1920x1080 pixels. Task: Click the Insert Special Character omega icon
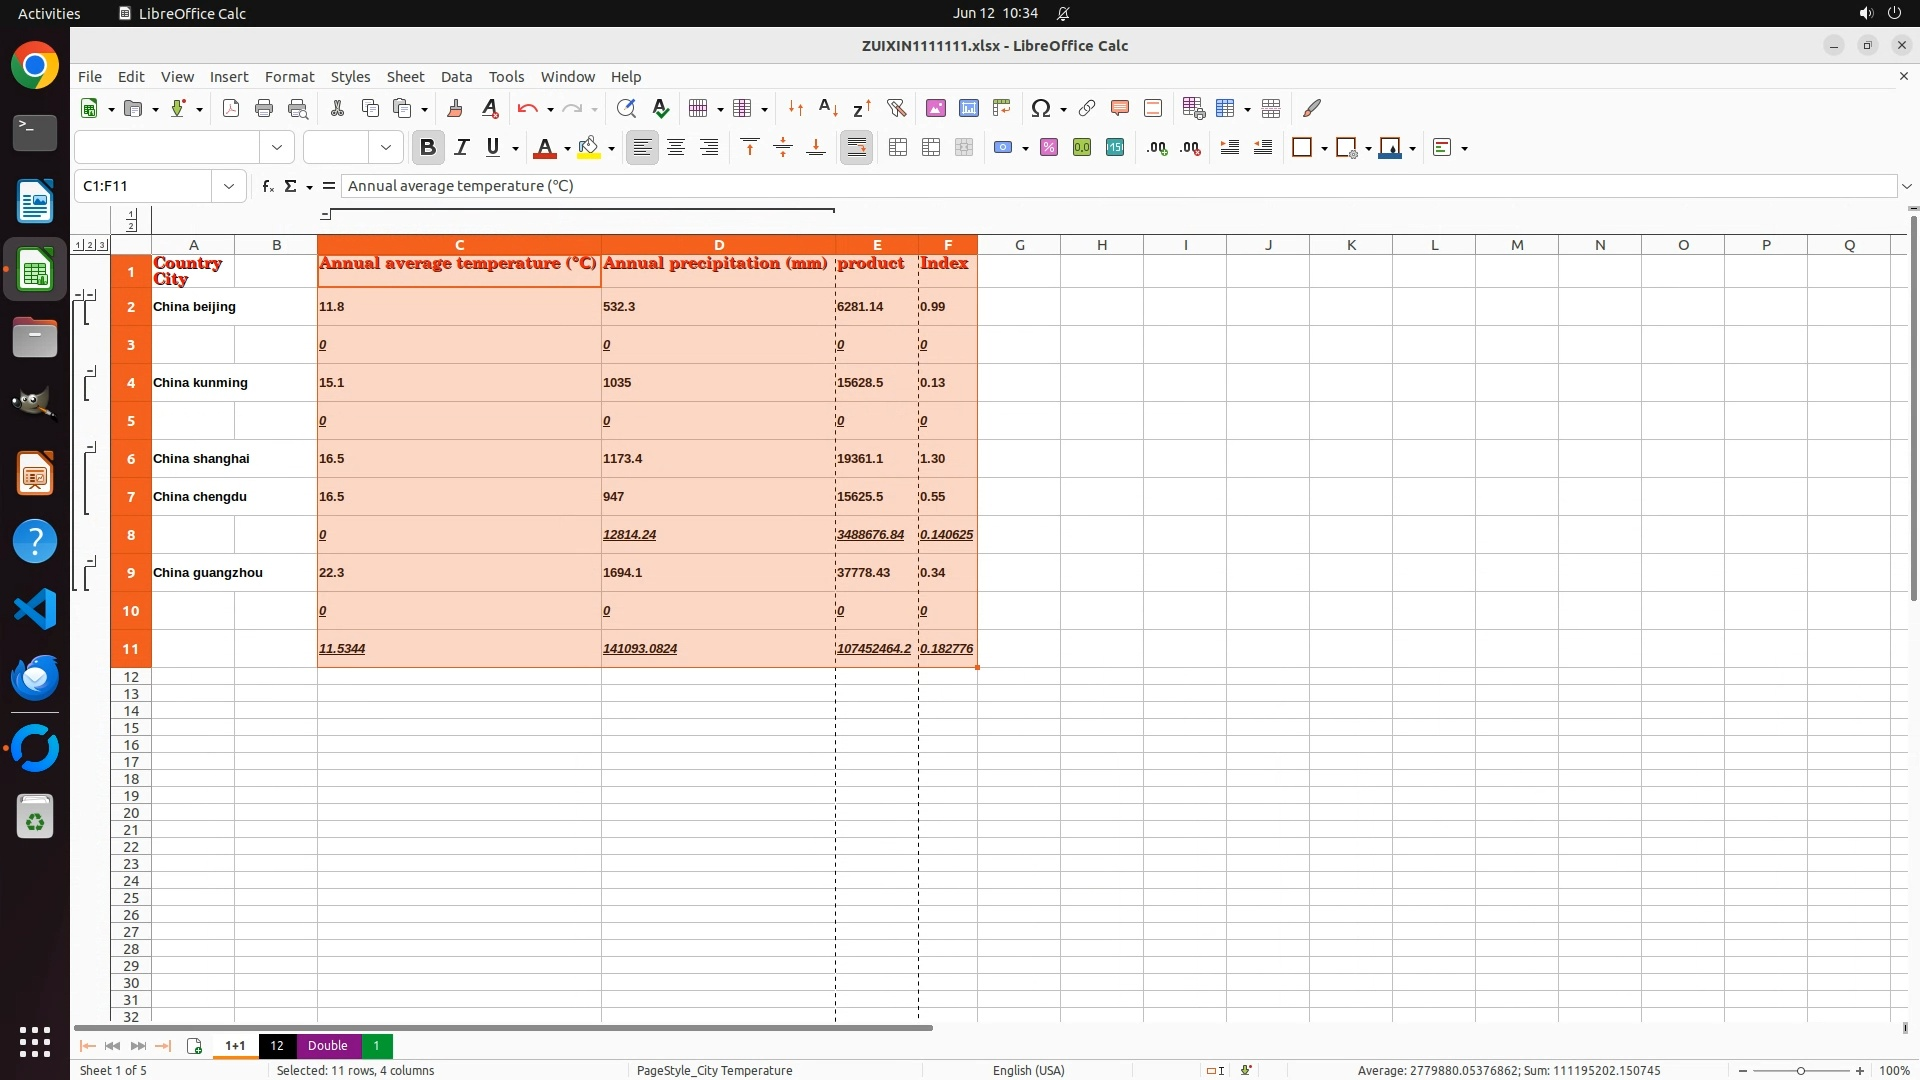pos(1040,108)
